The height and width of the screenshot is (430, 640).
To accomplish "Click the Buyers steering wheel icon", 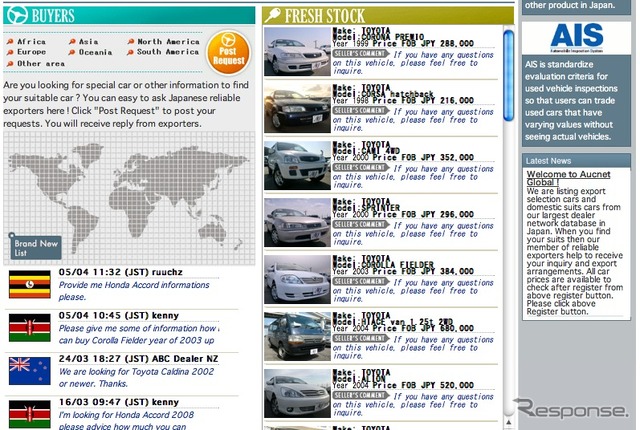I will [17, 15].
